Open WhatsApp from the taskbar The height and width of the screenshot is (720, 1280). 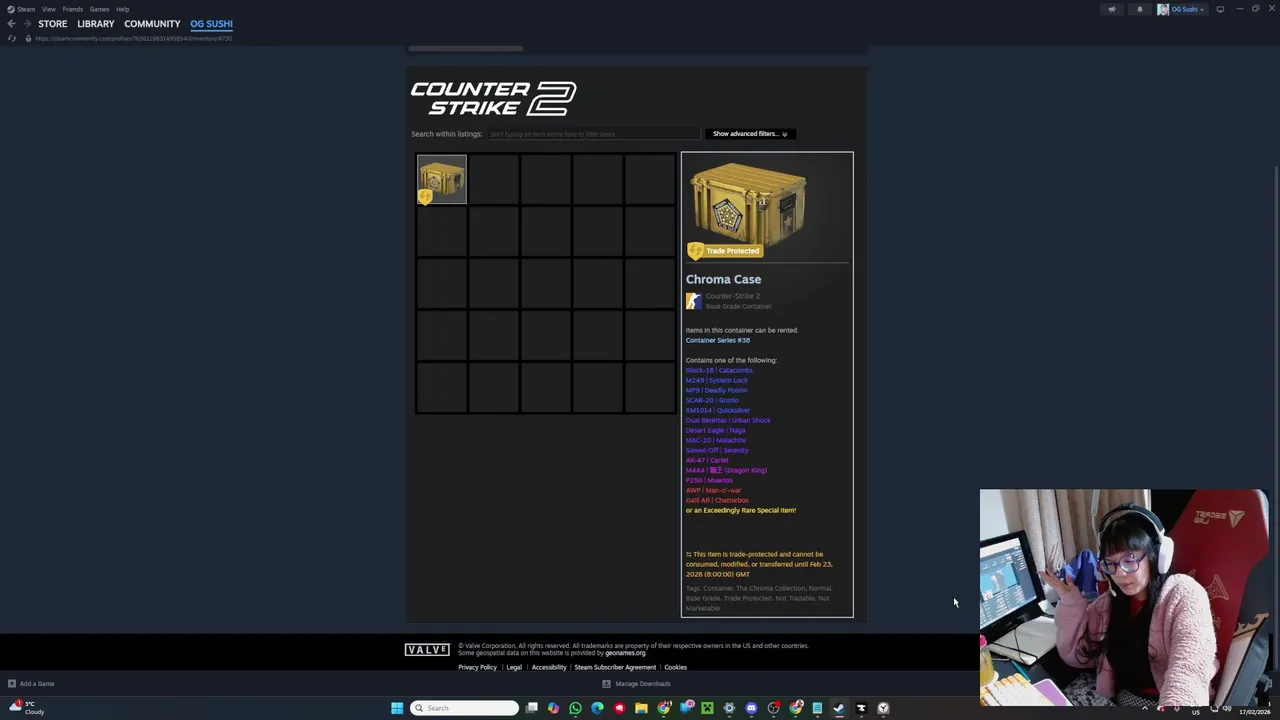click(575, 708)
